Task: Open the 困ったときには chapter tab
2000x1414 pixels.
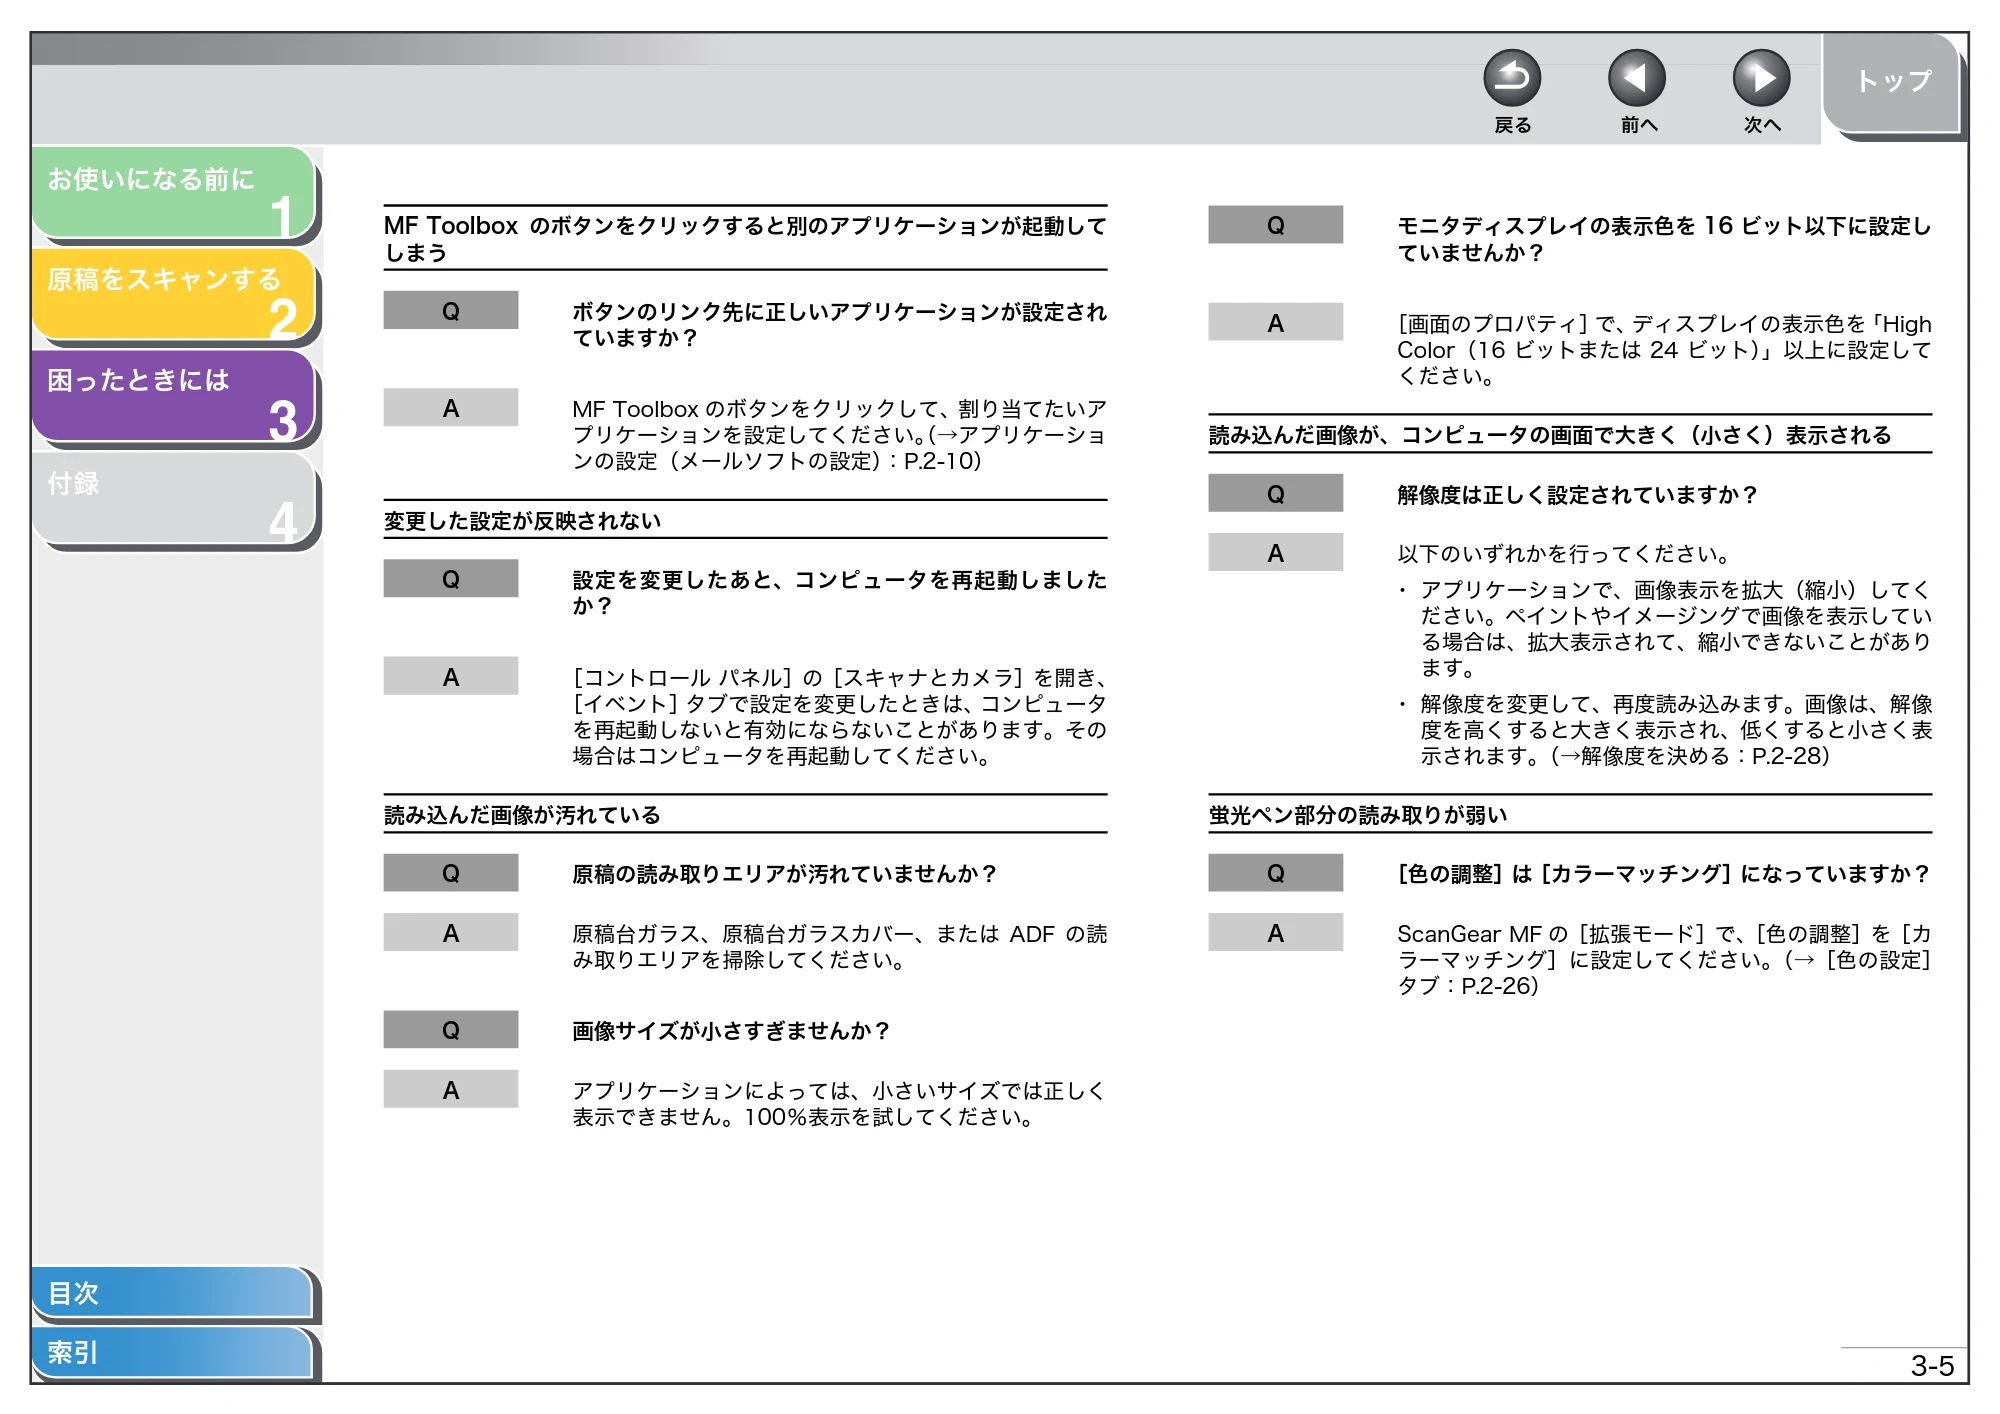Action: (x=174, y=396)
